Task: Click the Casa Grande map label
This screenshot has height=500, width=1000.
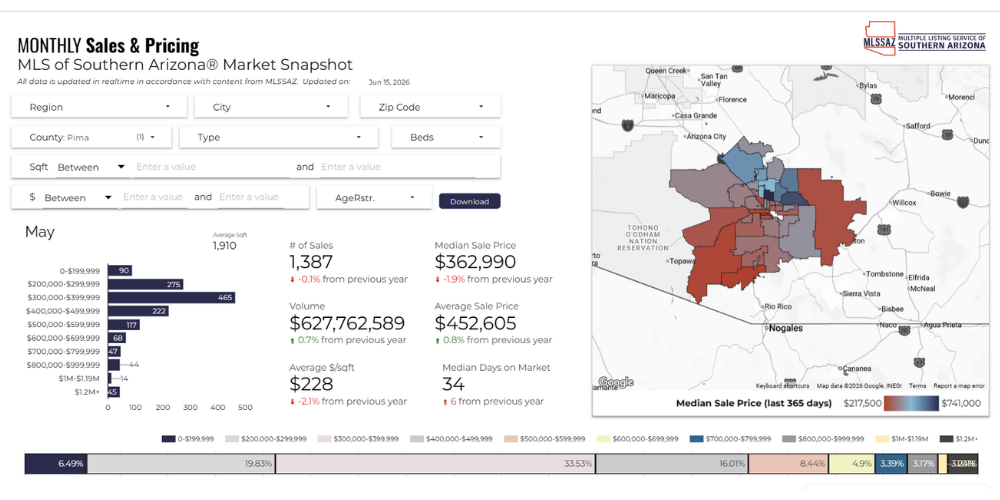Action: point(696,116)
